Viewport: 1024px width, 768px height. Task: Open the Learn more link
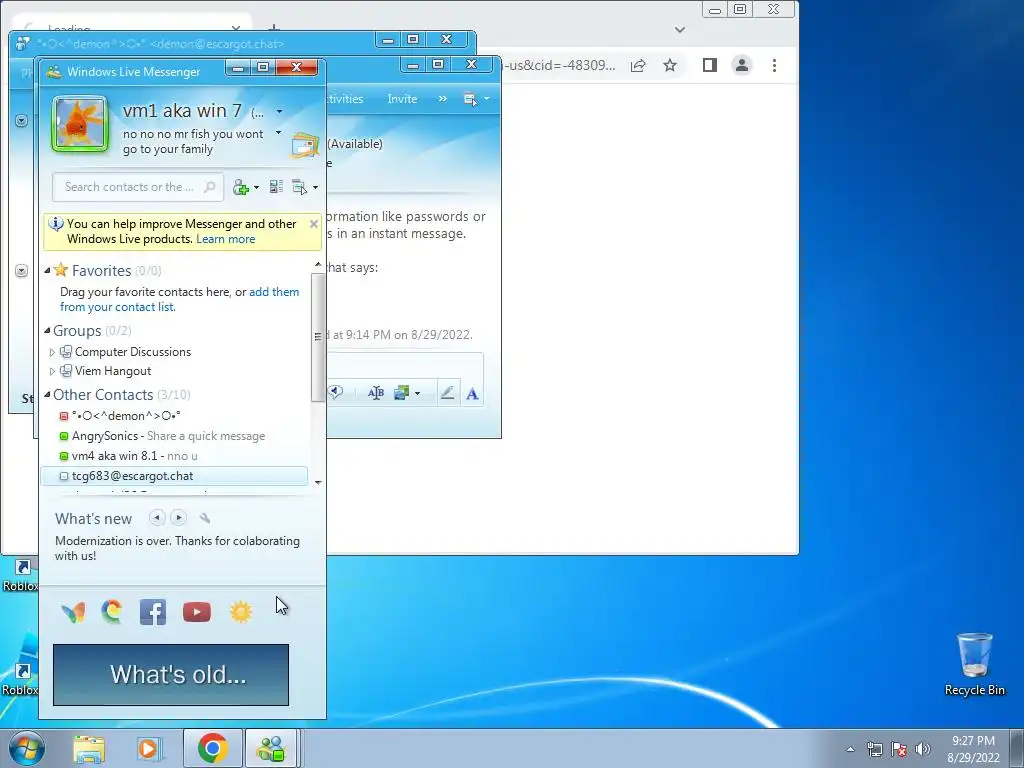click(225, 239)
